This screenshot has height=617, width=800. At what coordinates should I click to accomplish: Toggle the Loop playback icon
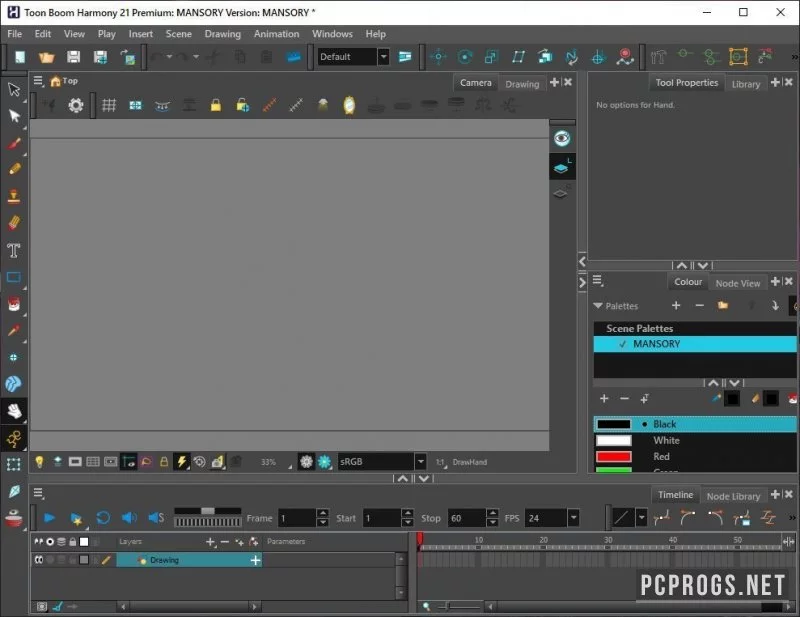(103, 518)
